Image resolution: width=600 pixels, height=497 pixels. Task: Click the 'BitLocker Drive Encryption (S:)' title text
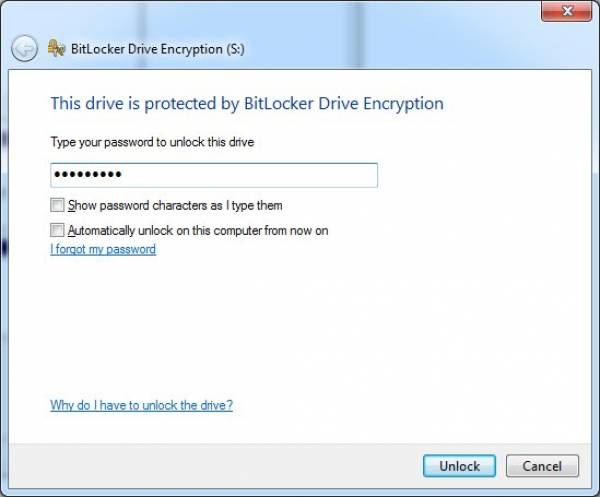tap(158, 49)
